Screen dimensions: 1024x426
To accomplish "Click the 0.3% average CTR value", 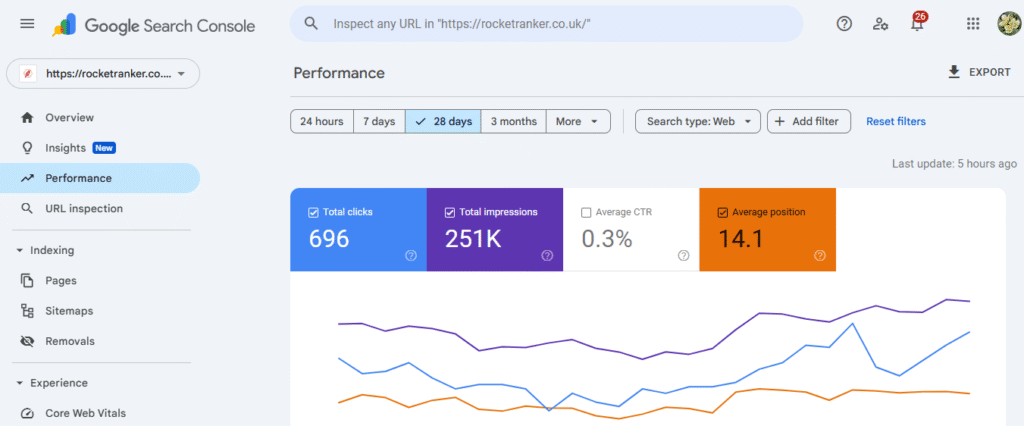I will click(607, 239).
